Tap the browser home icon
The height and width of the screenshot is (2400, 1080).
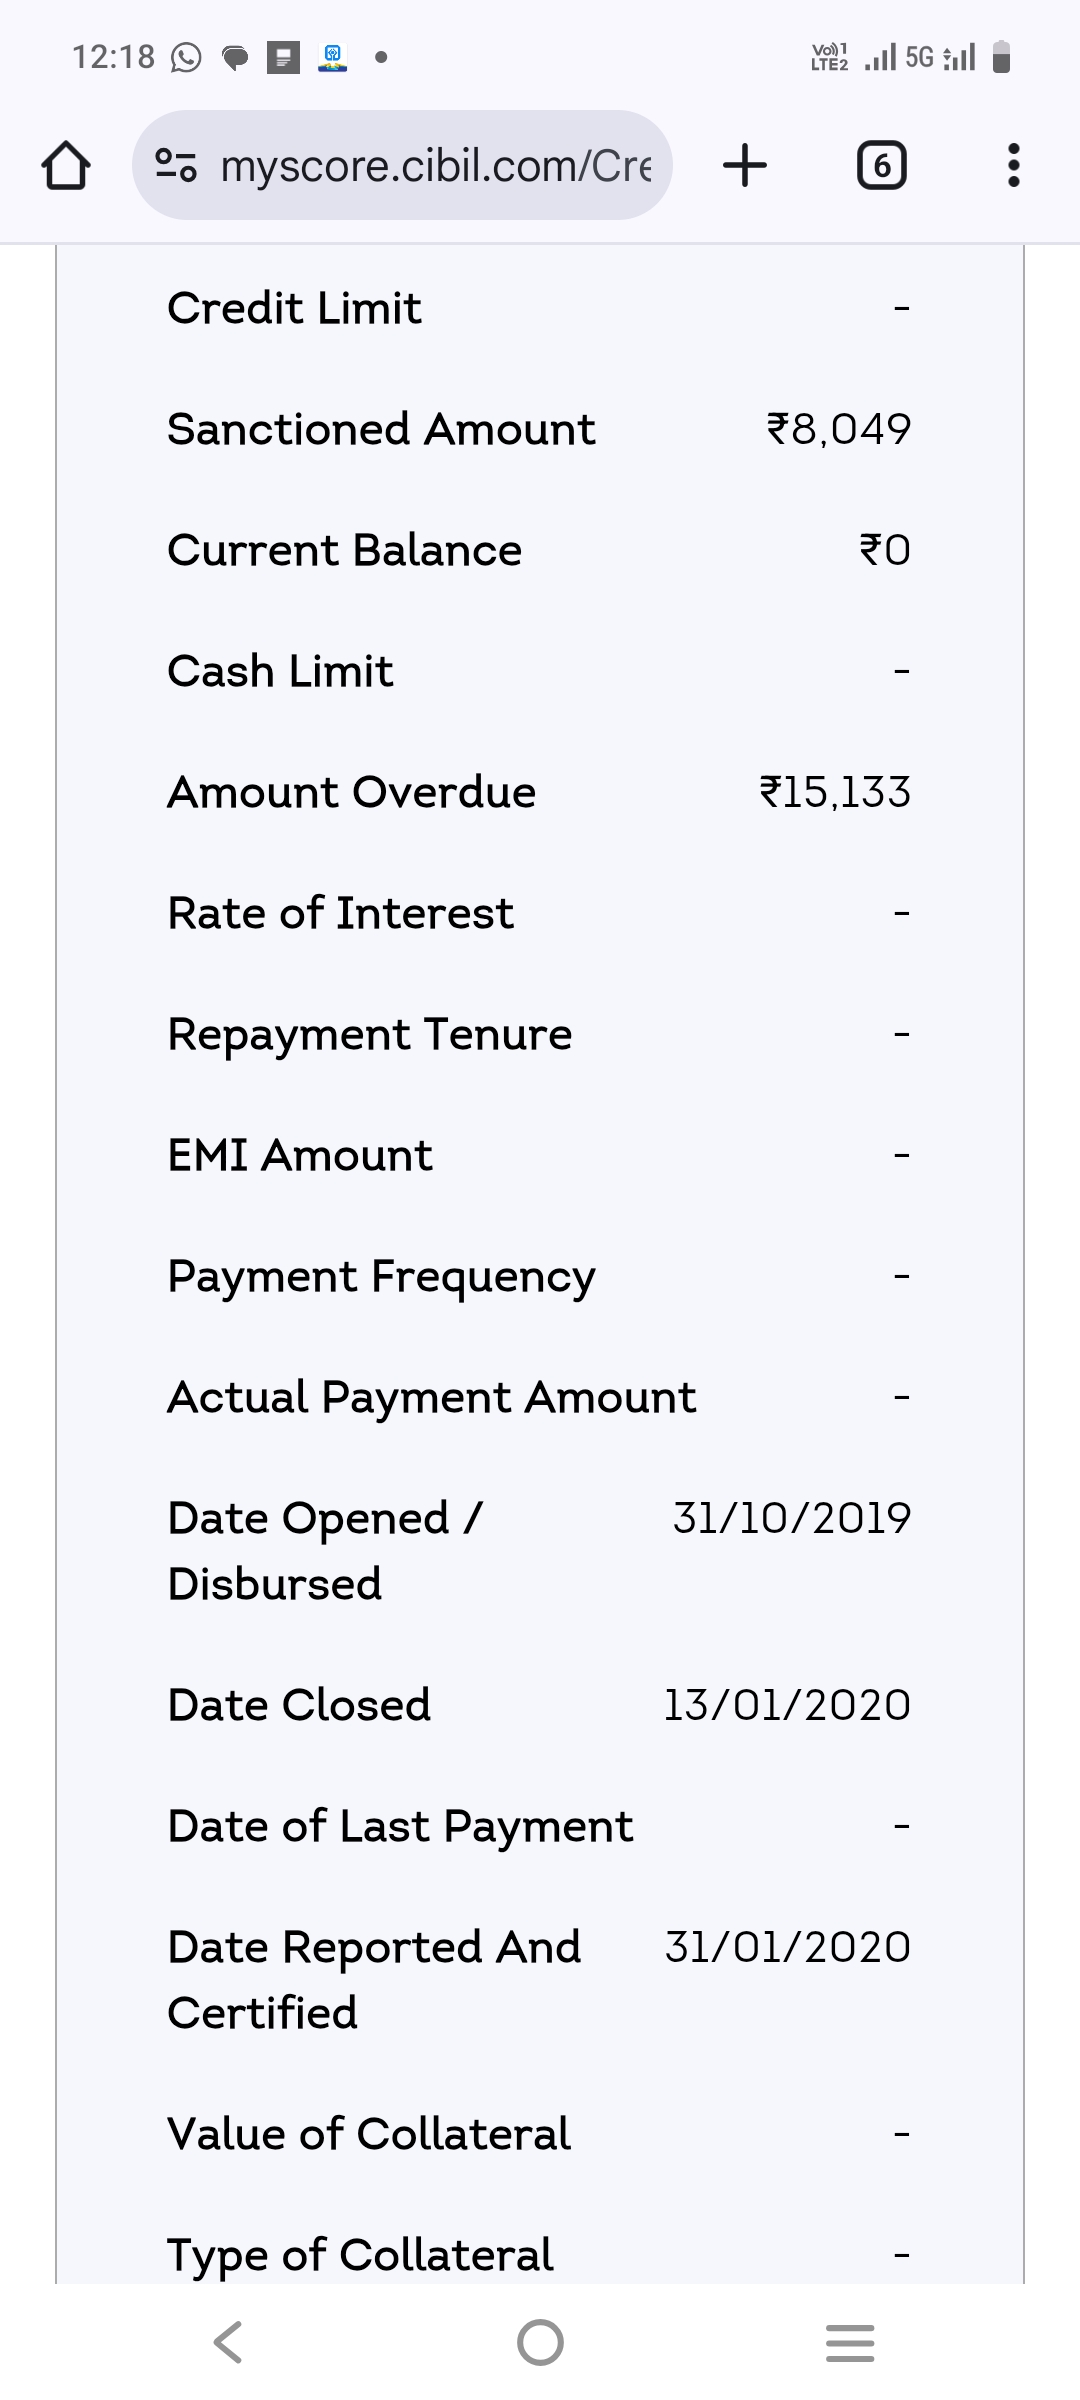click(x=66, y=166)
